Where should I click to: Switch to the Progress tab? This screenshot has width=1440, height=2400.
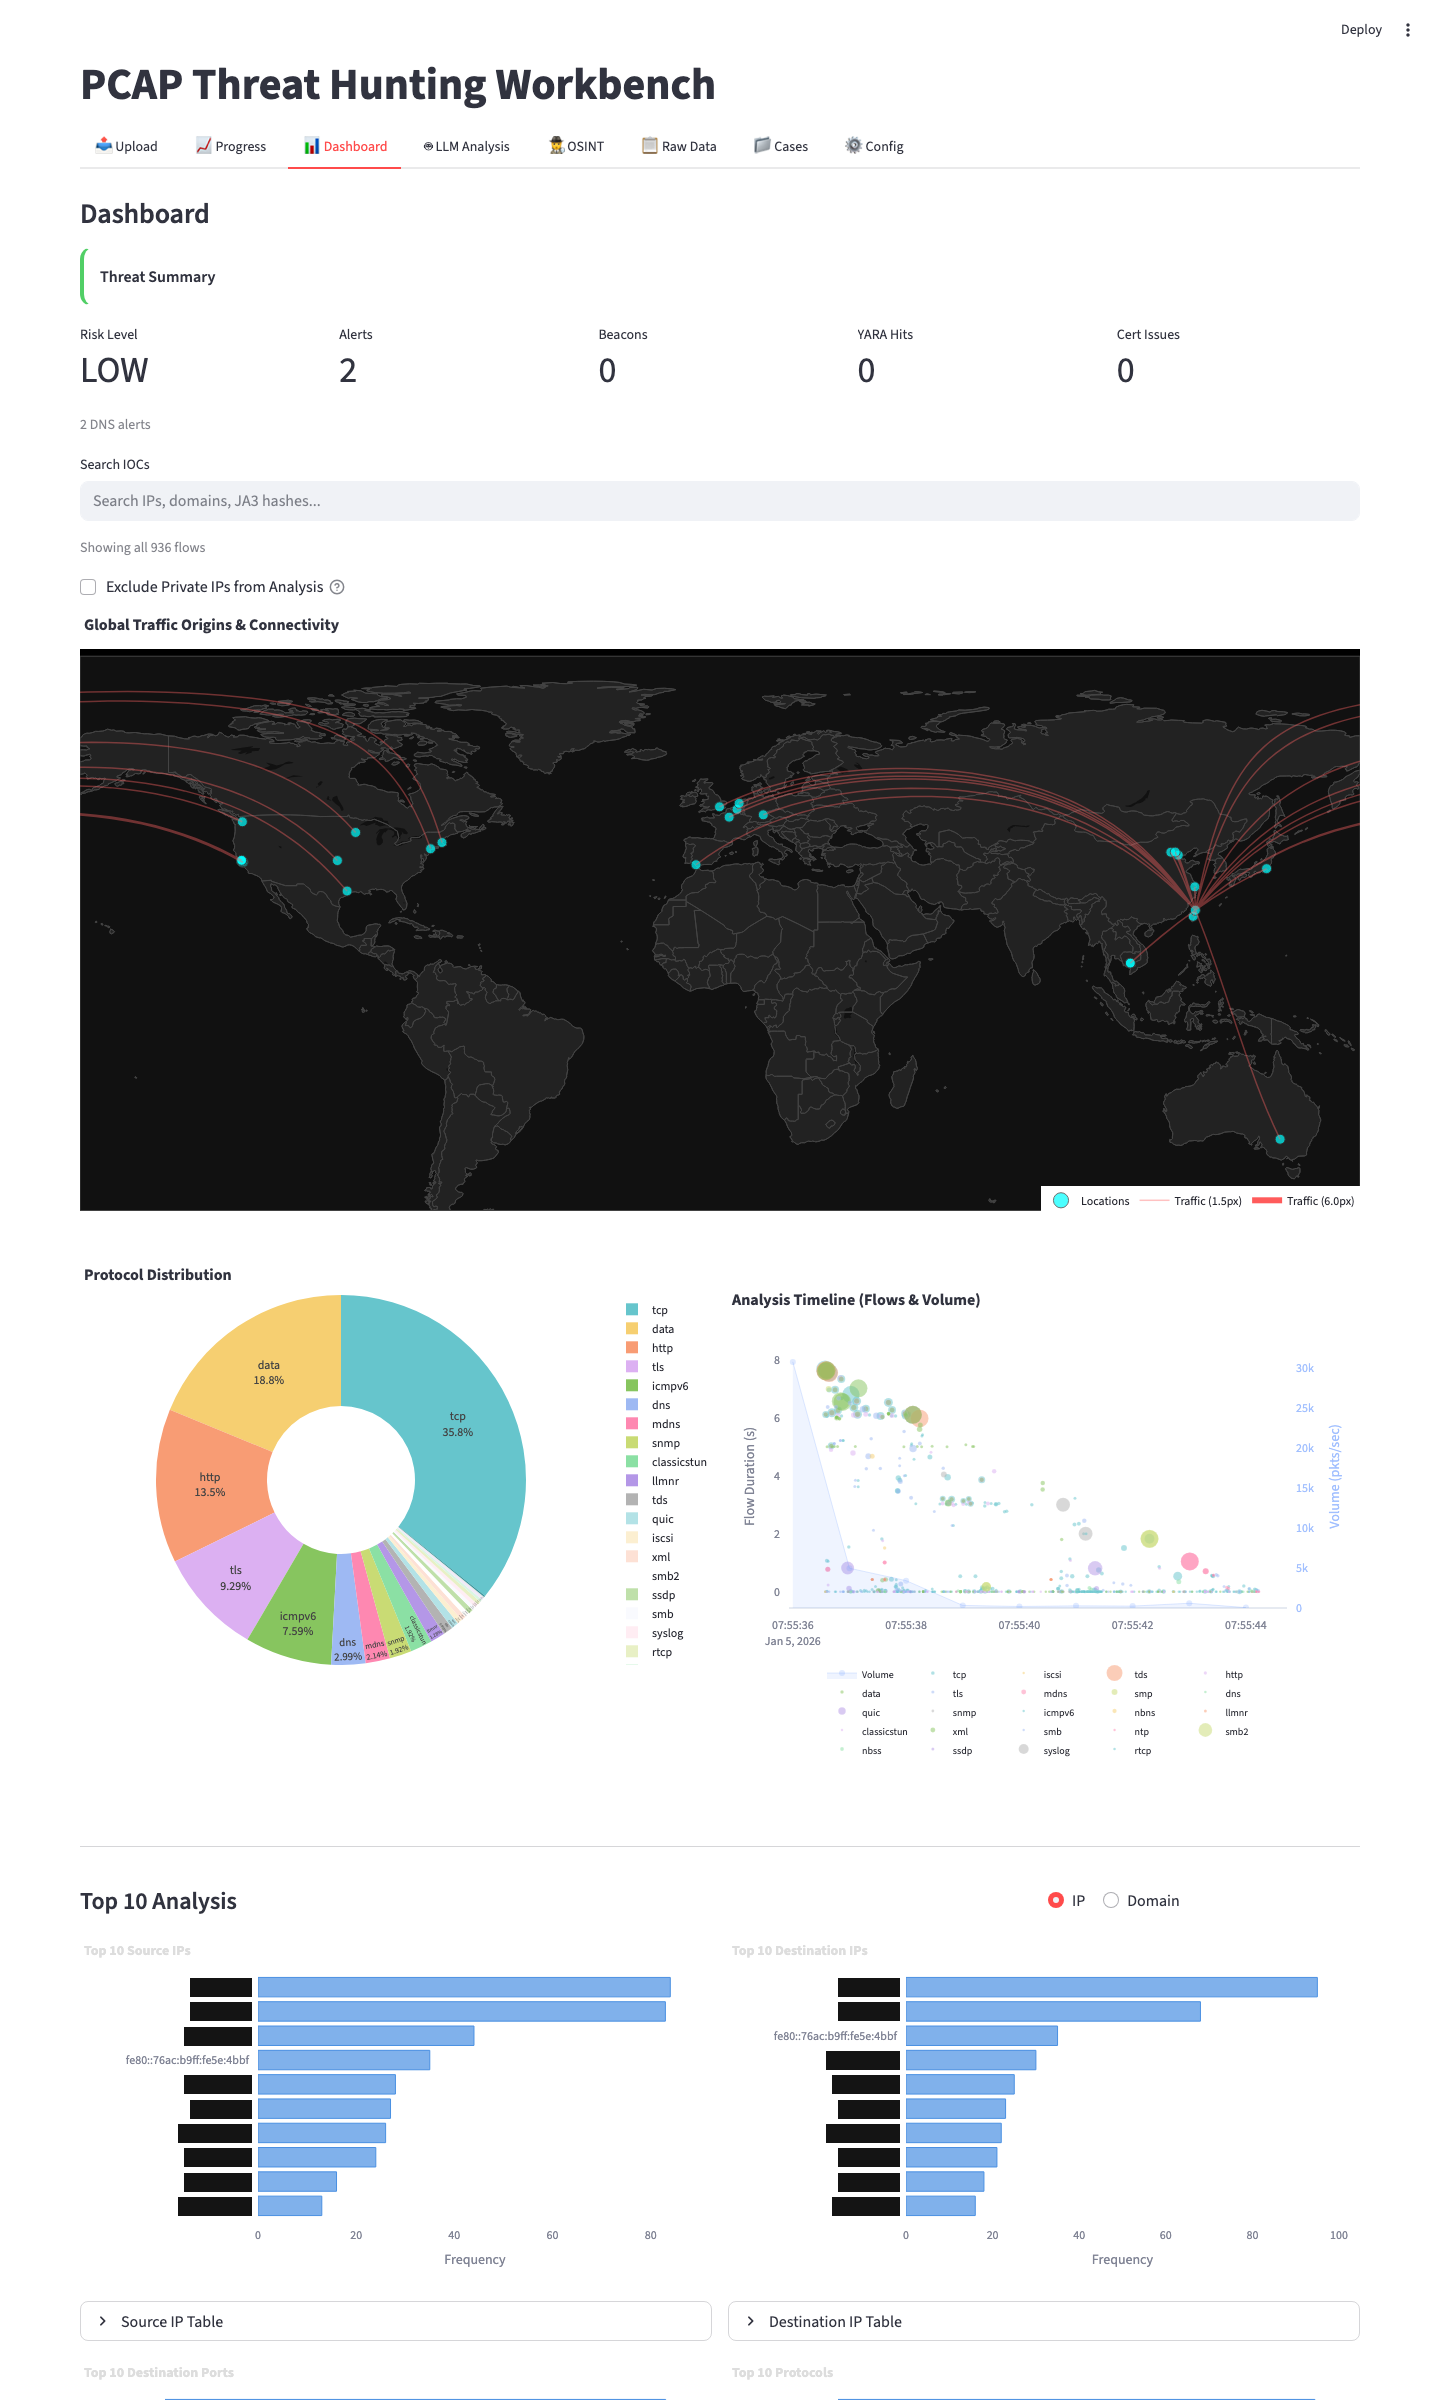pos(231,146)
